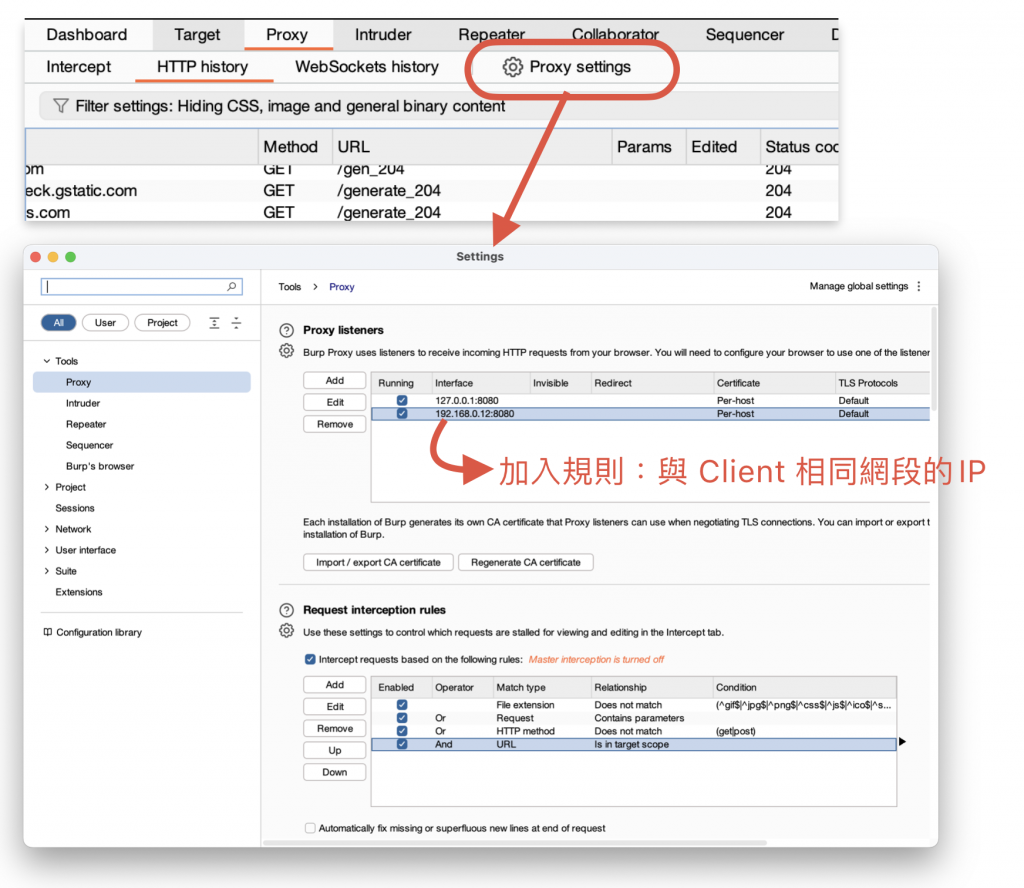Click Remove button for Proxy listeners
This screenshot has width=1024, height=888.
pyautogui.click(x=335, y=424)
